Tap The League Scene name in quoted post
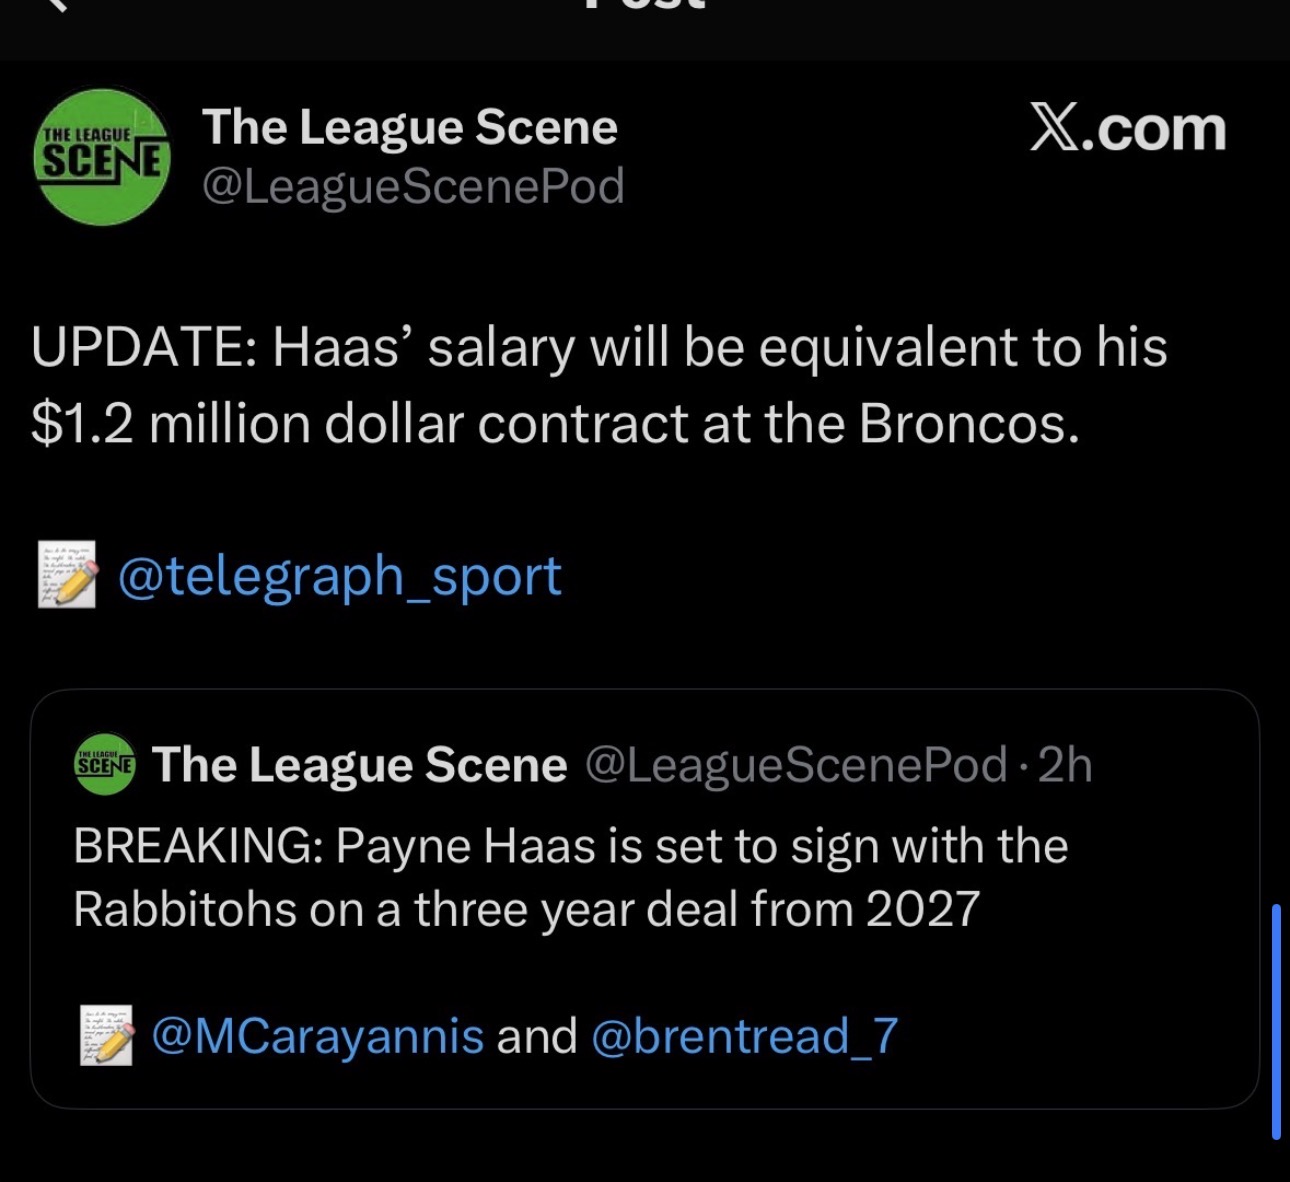The height and width of the screenshot is (1182, 1290). pos(359,765)
